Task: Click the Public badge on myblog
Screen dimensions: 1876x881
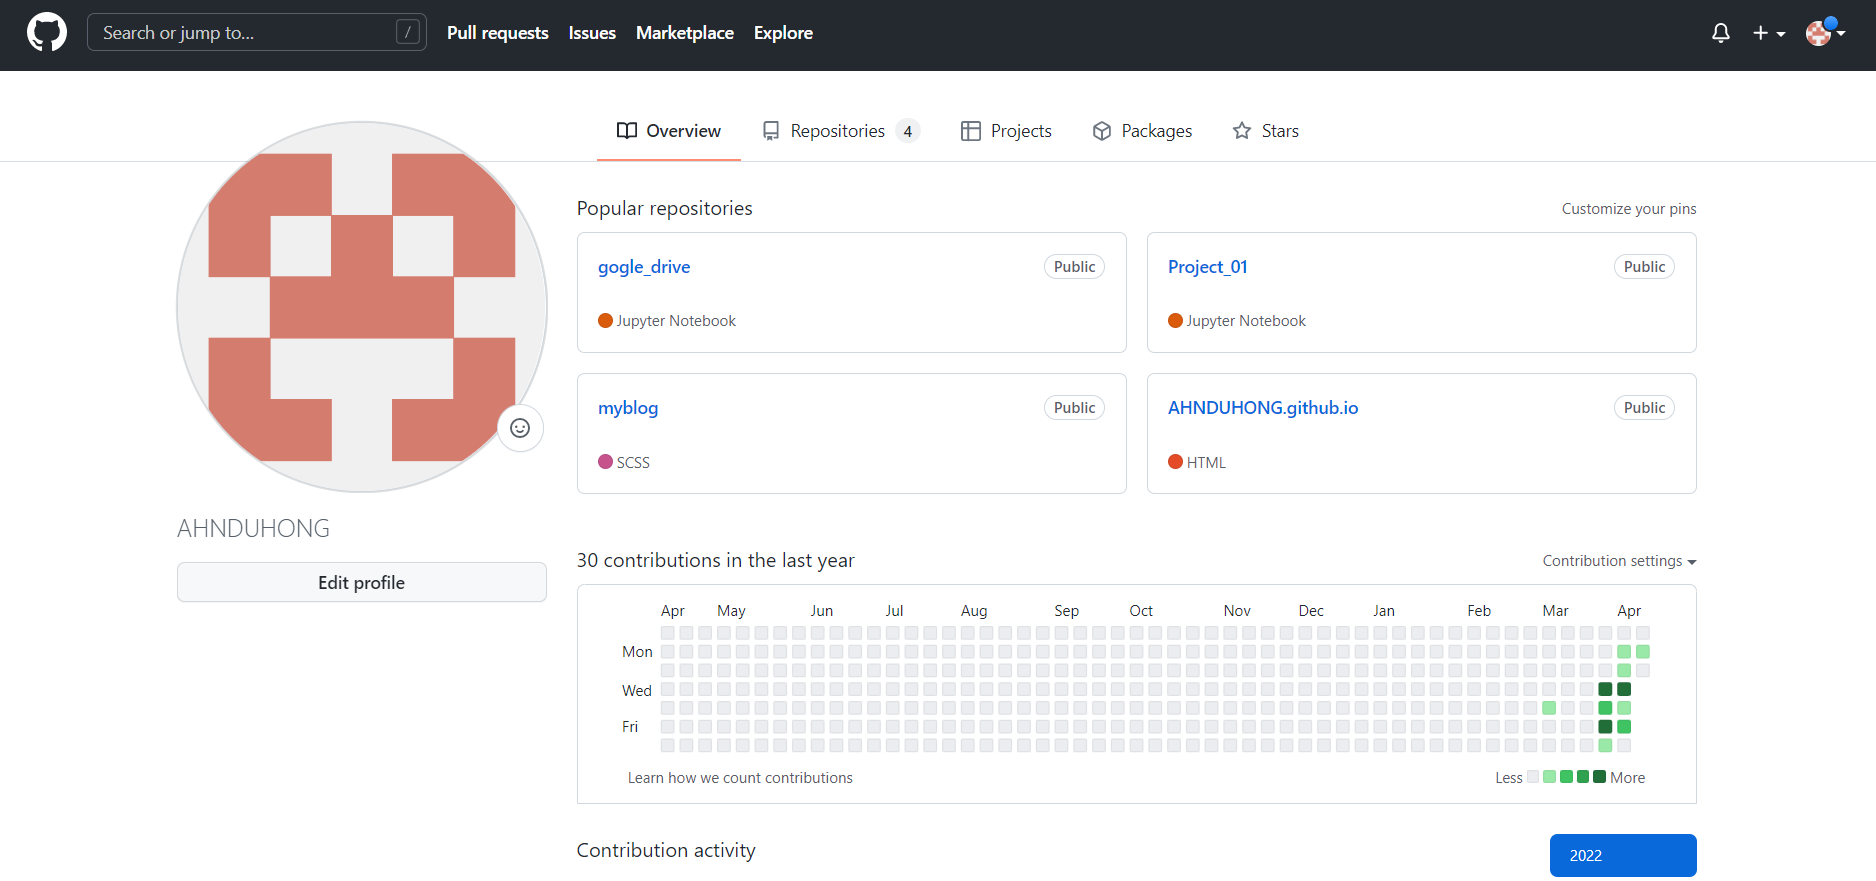Action: [x=1075, y=408]
